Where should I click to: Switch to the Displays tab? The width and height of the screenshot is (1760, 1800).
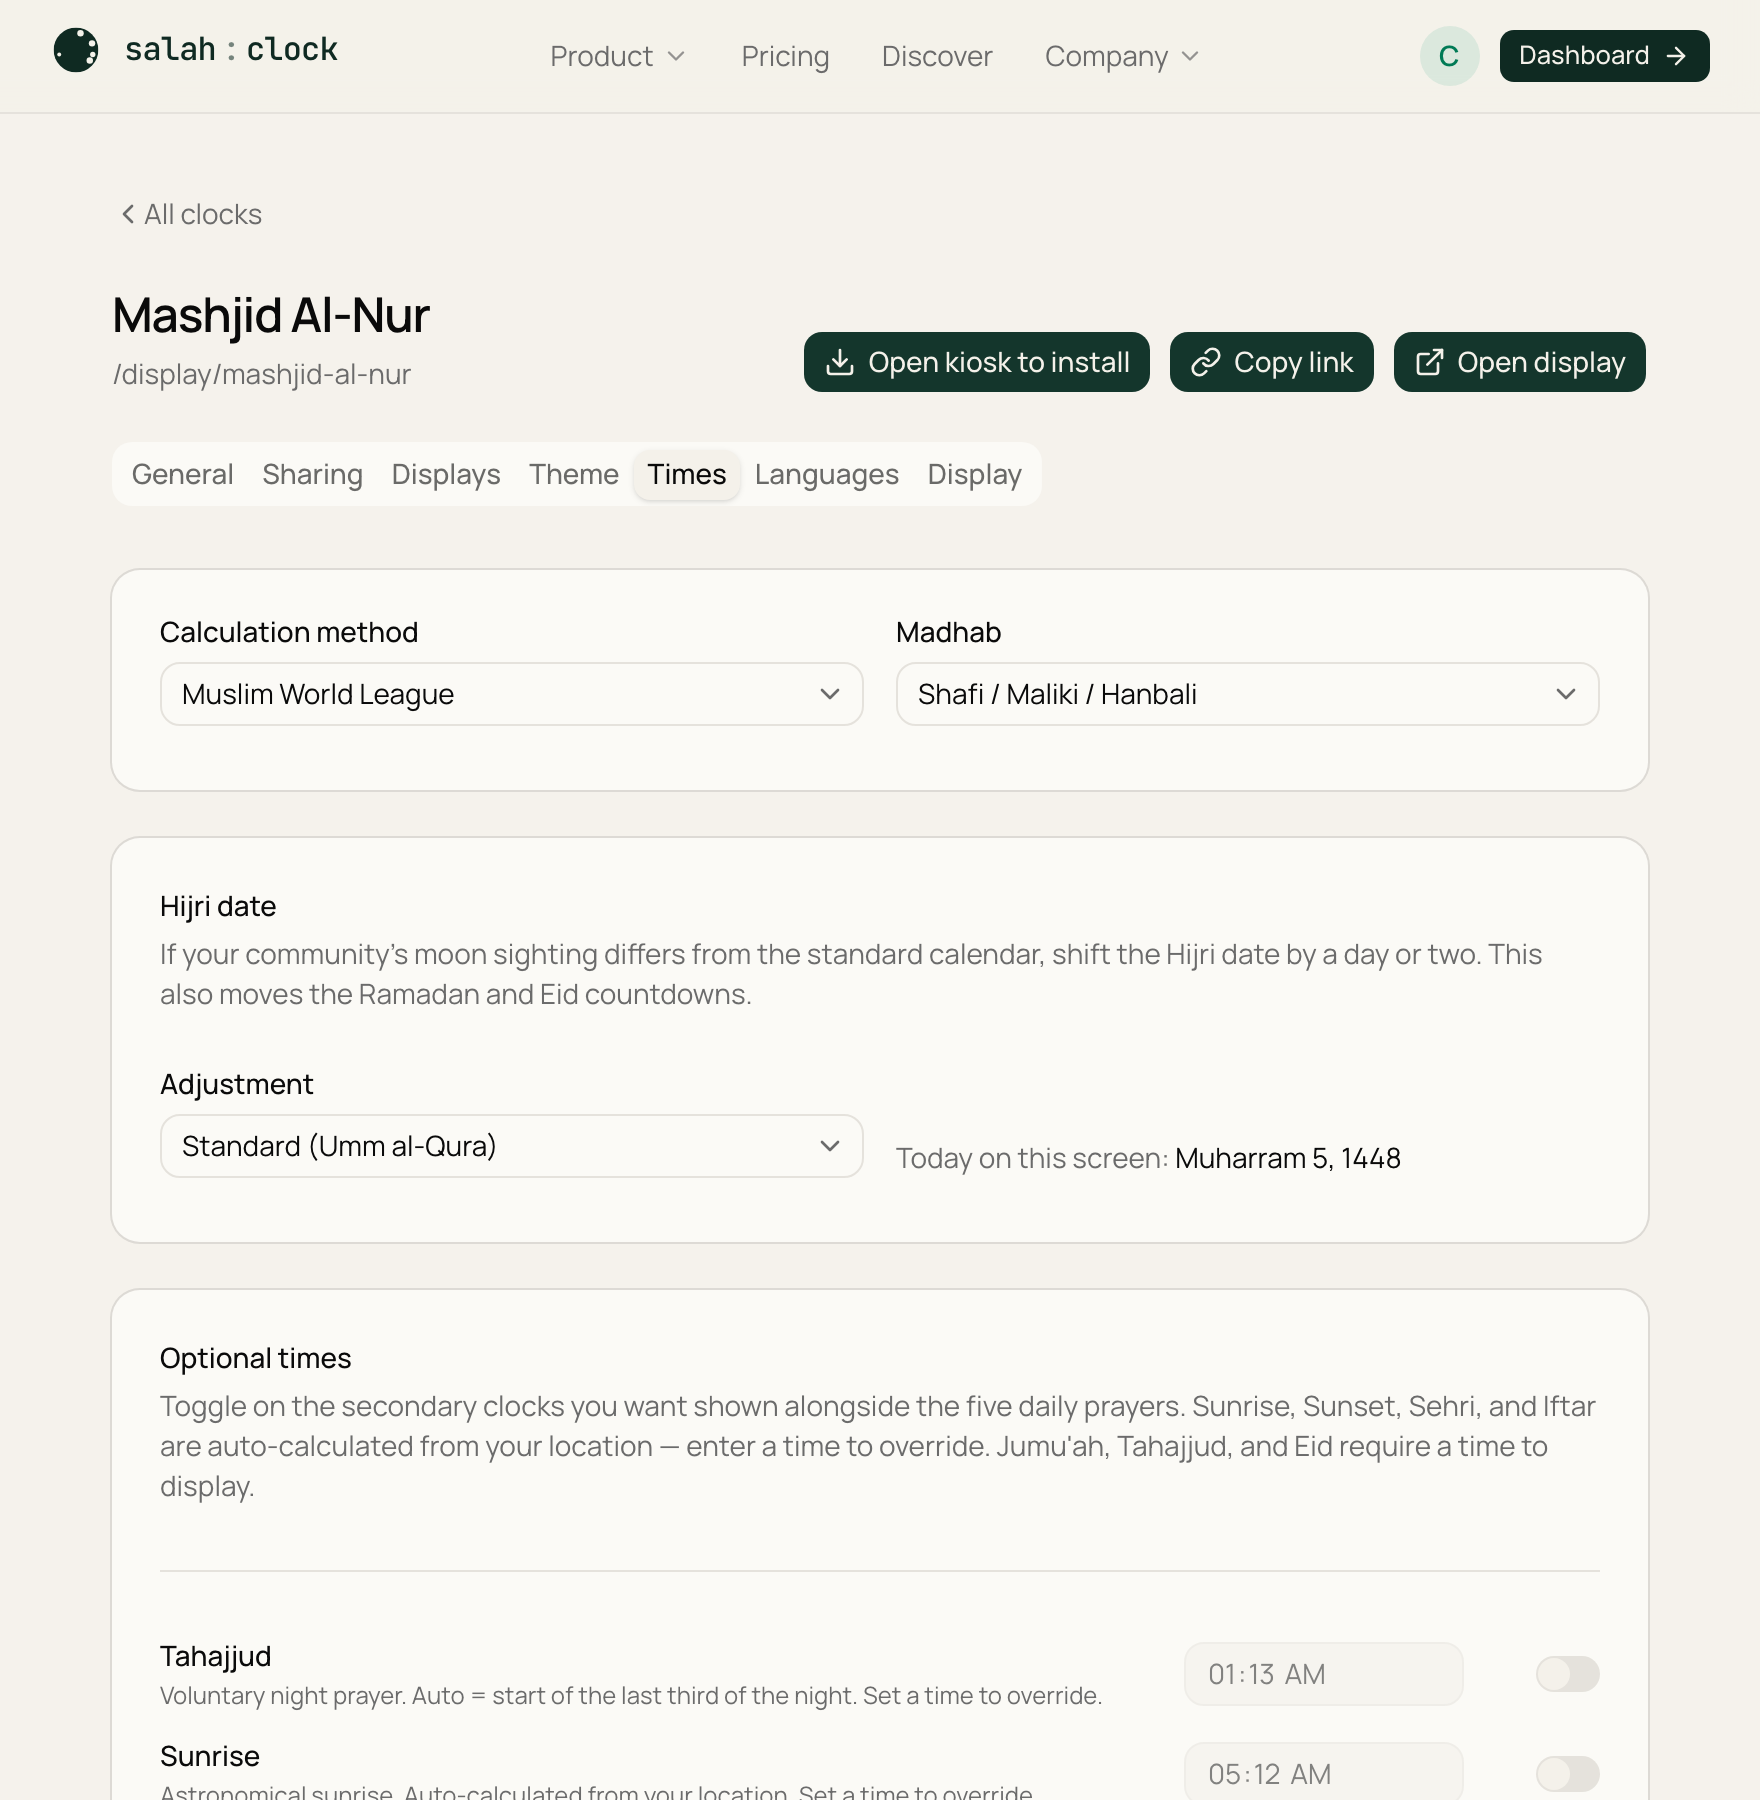[x=446, y=474]
